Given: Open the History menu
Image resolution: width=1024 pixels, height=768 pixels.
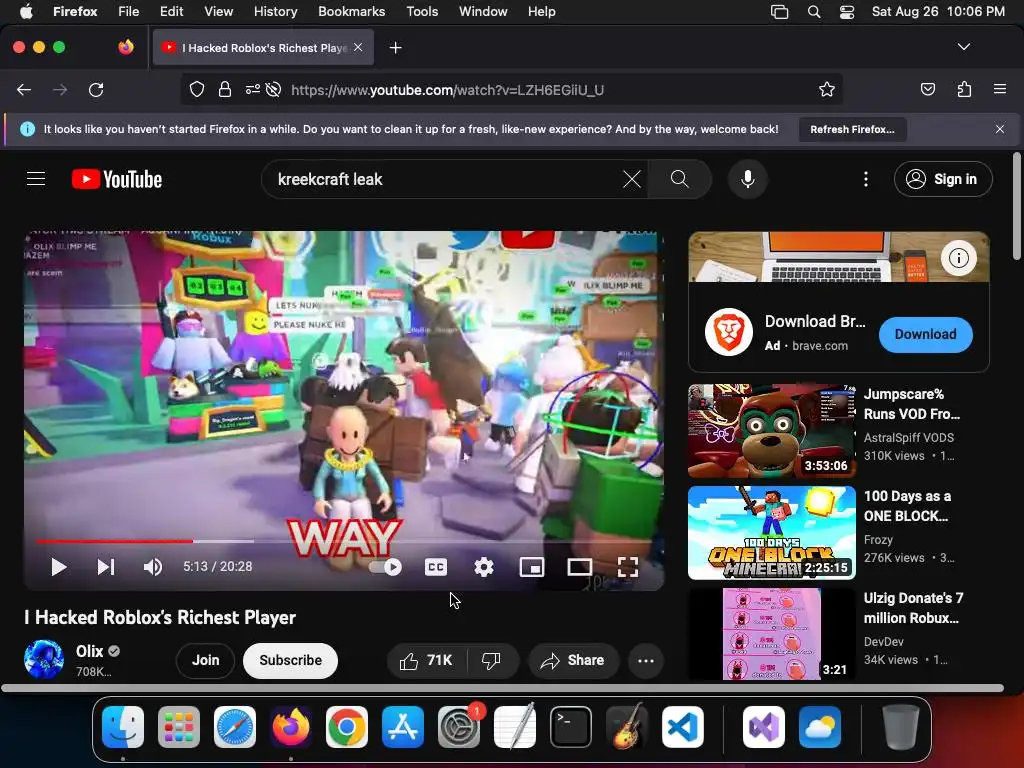Looking at the screenshot, I should (275, 11).
